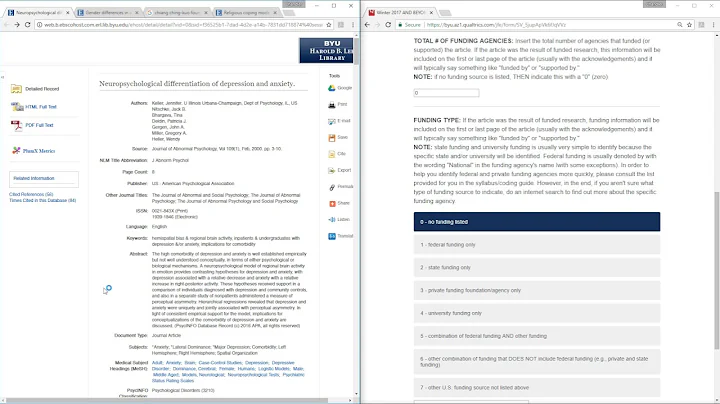Click the Translate tool icon

point(332,236)
